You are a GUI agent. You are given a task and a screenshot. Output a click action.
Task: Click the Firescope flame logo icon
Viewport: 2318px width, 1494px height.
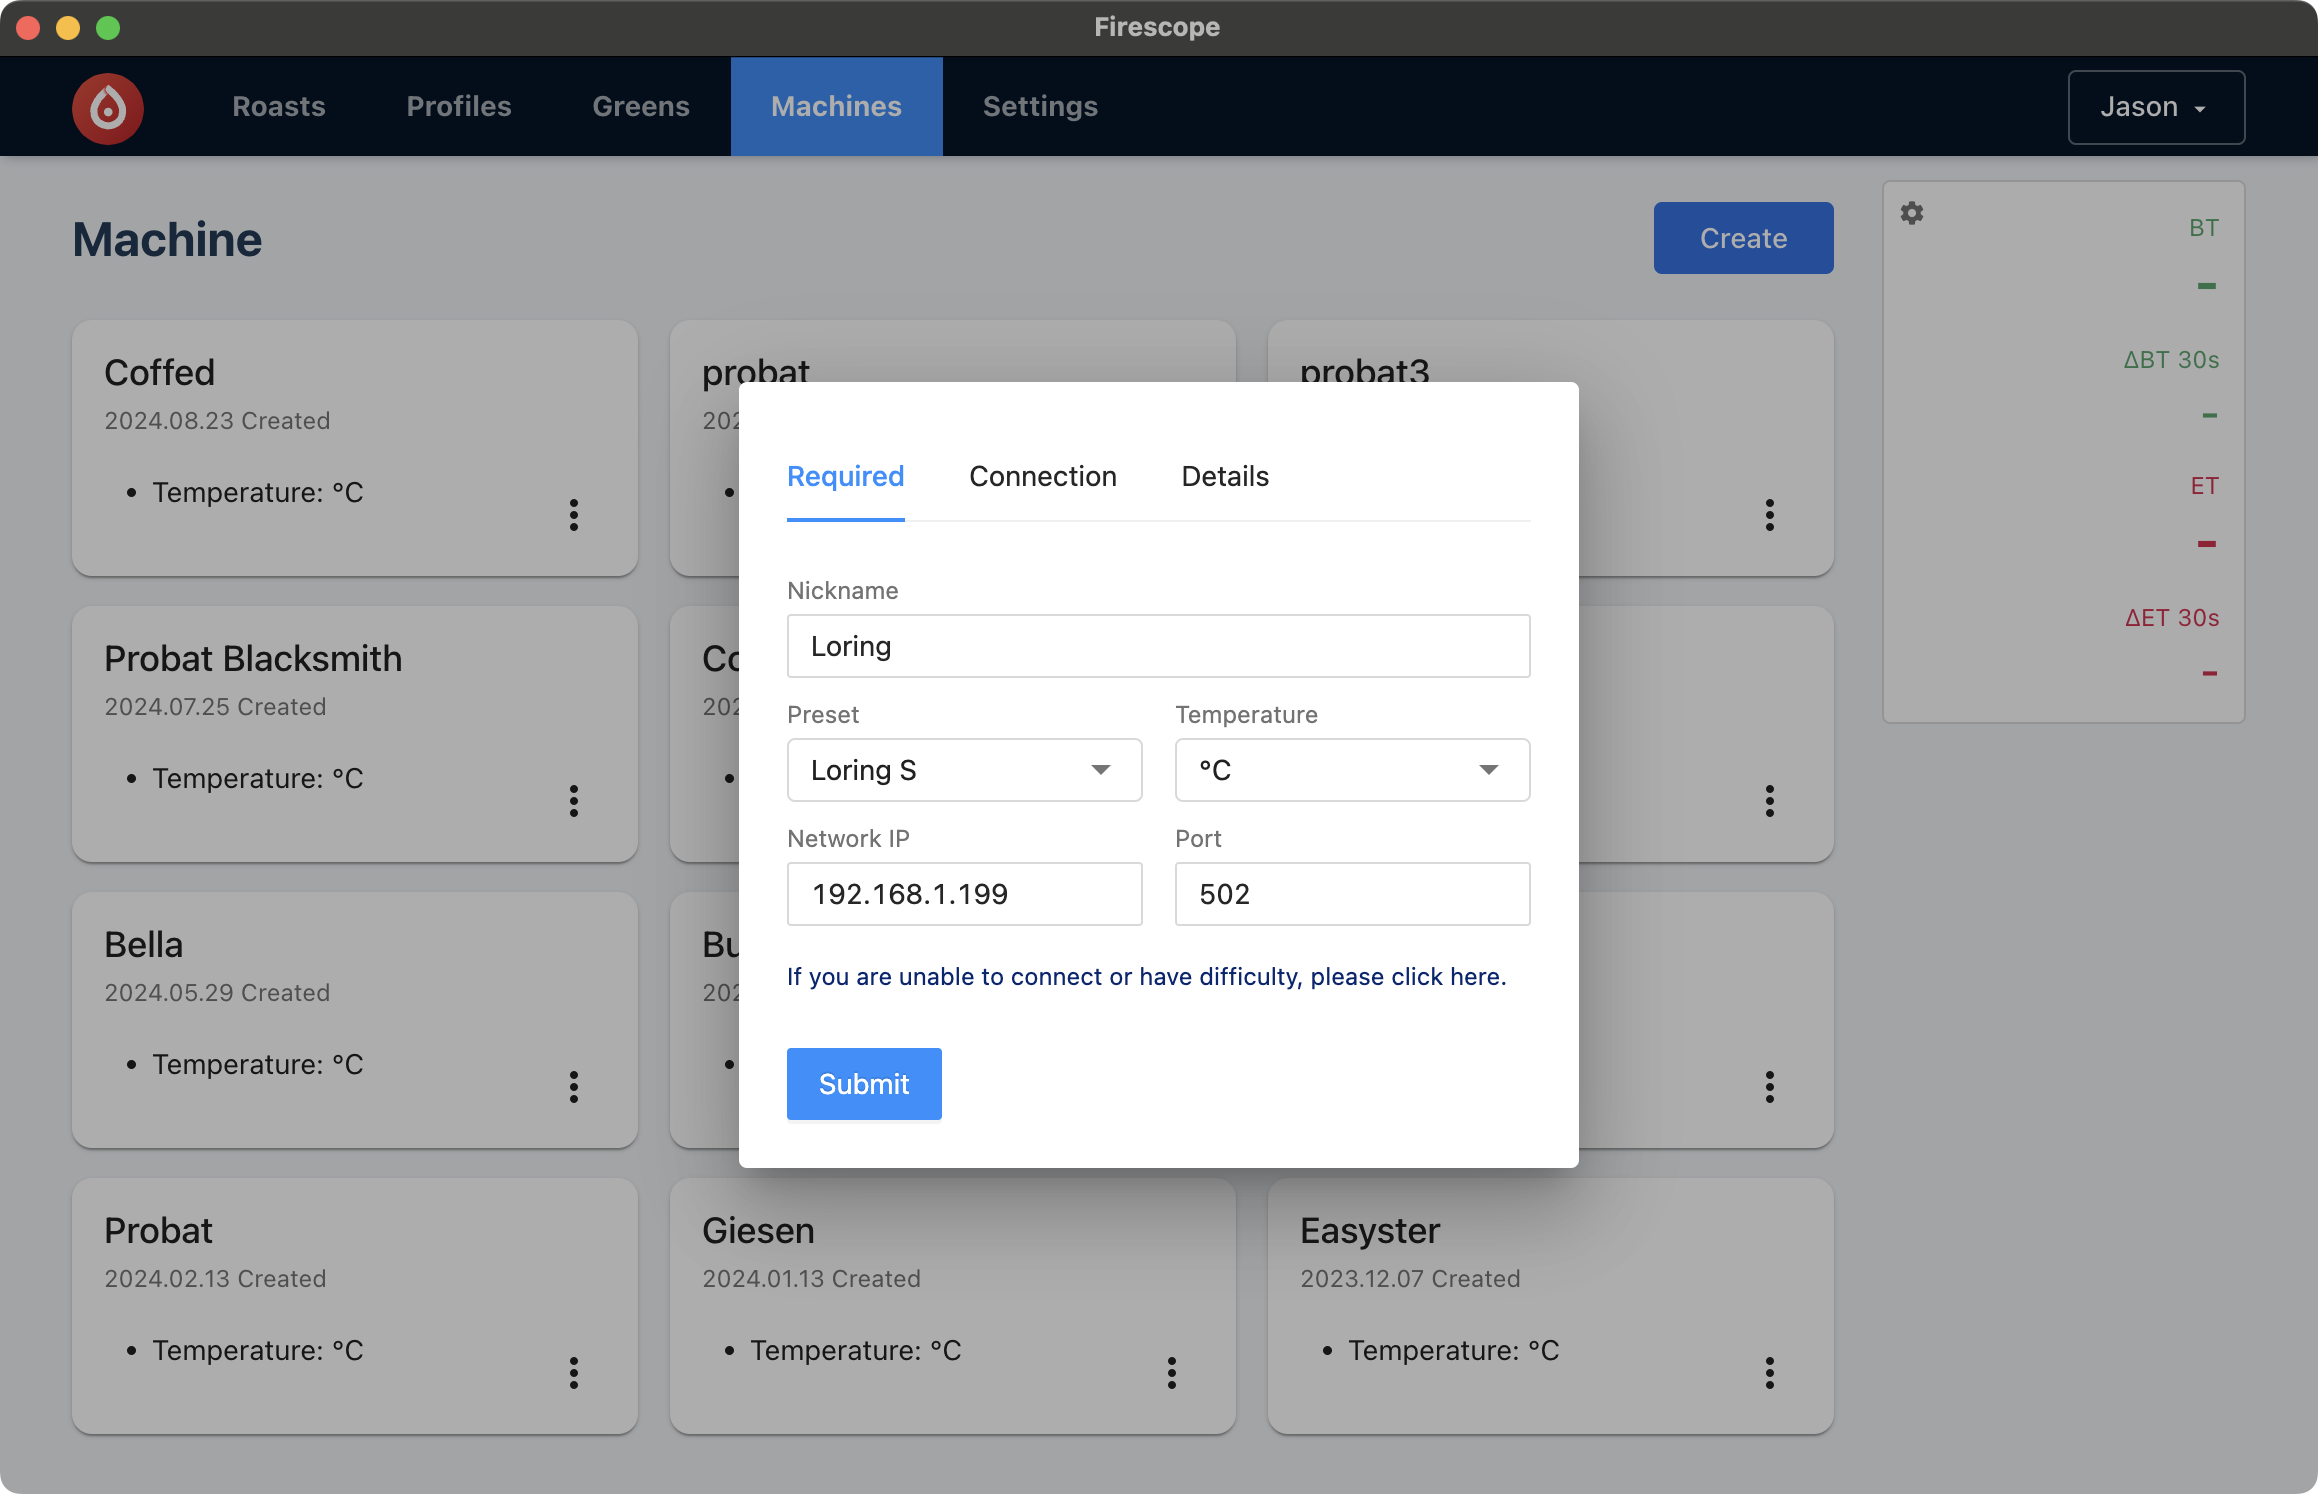pos(108,108)
